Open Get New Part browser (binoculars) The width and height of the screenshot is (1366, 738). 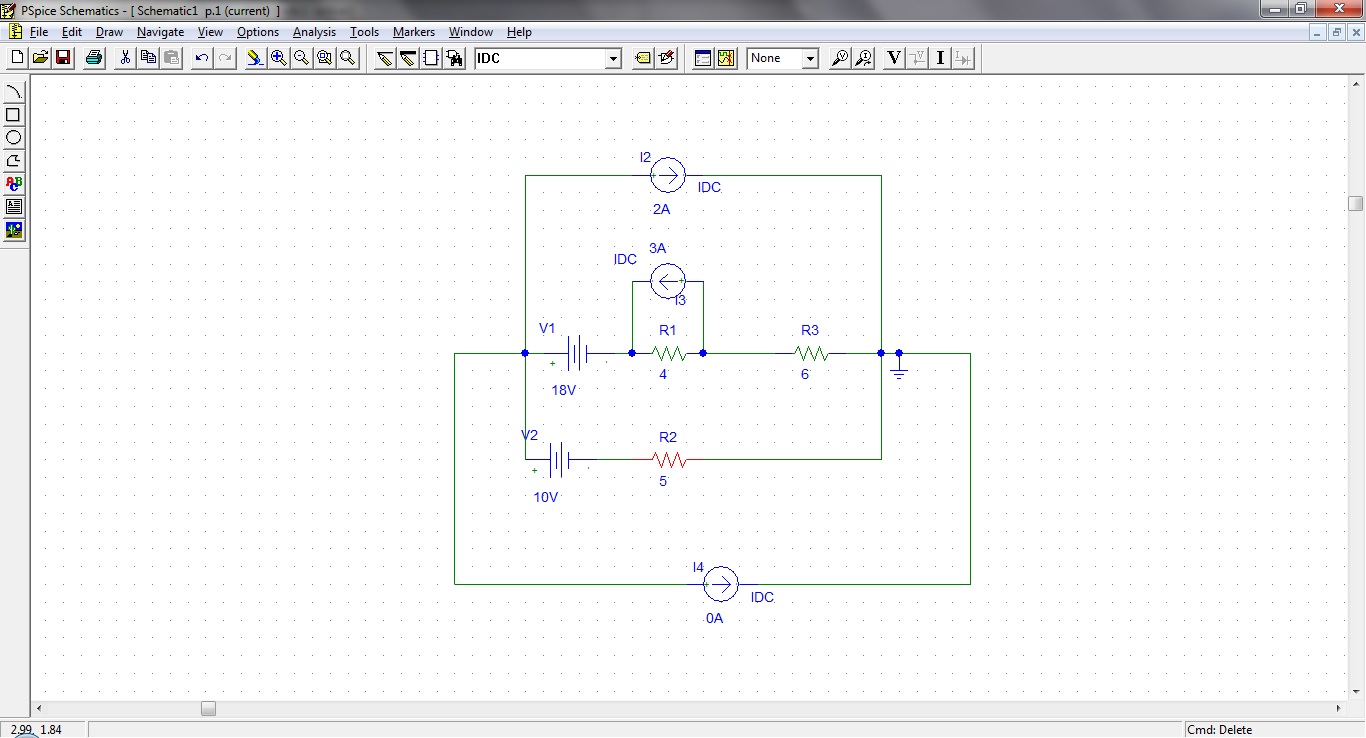click(x=455, y=58)
